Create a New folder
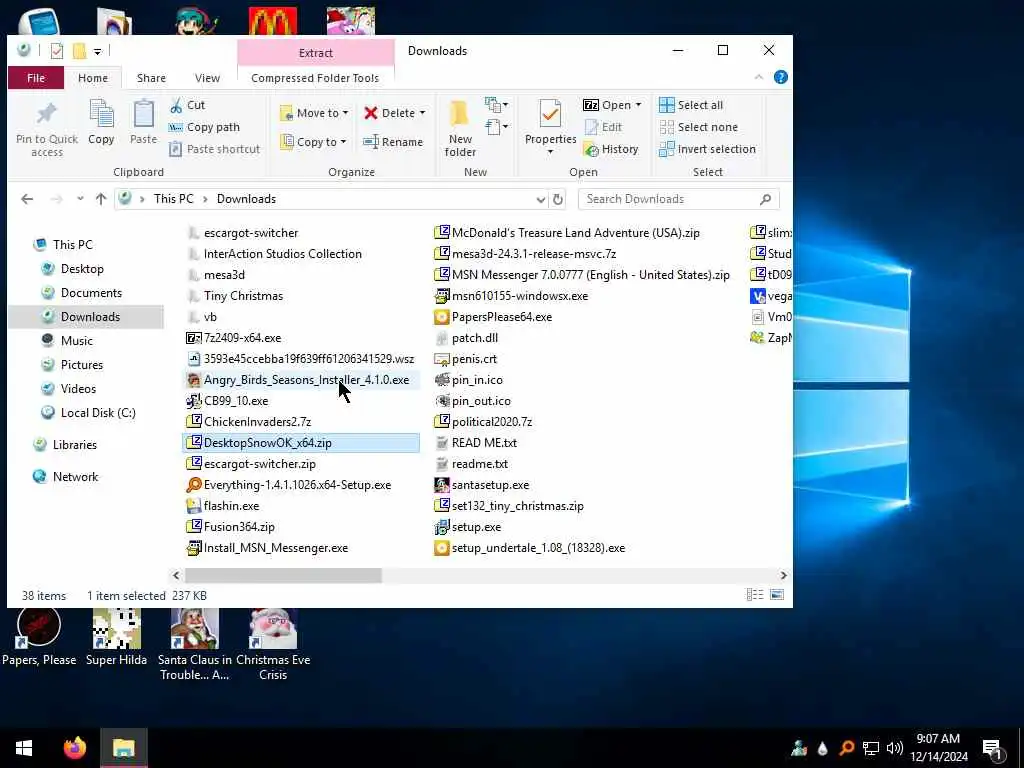 460,128
